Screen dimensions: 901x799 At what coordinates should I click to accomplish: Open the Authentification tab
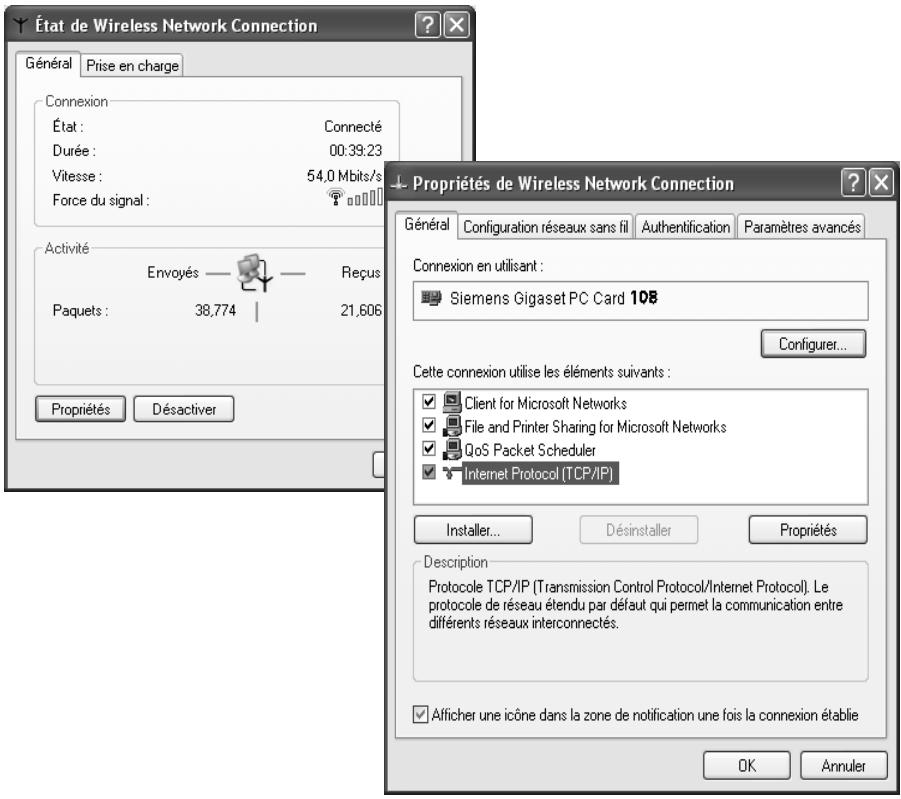tap(685, 227)
